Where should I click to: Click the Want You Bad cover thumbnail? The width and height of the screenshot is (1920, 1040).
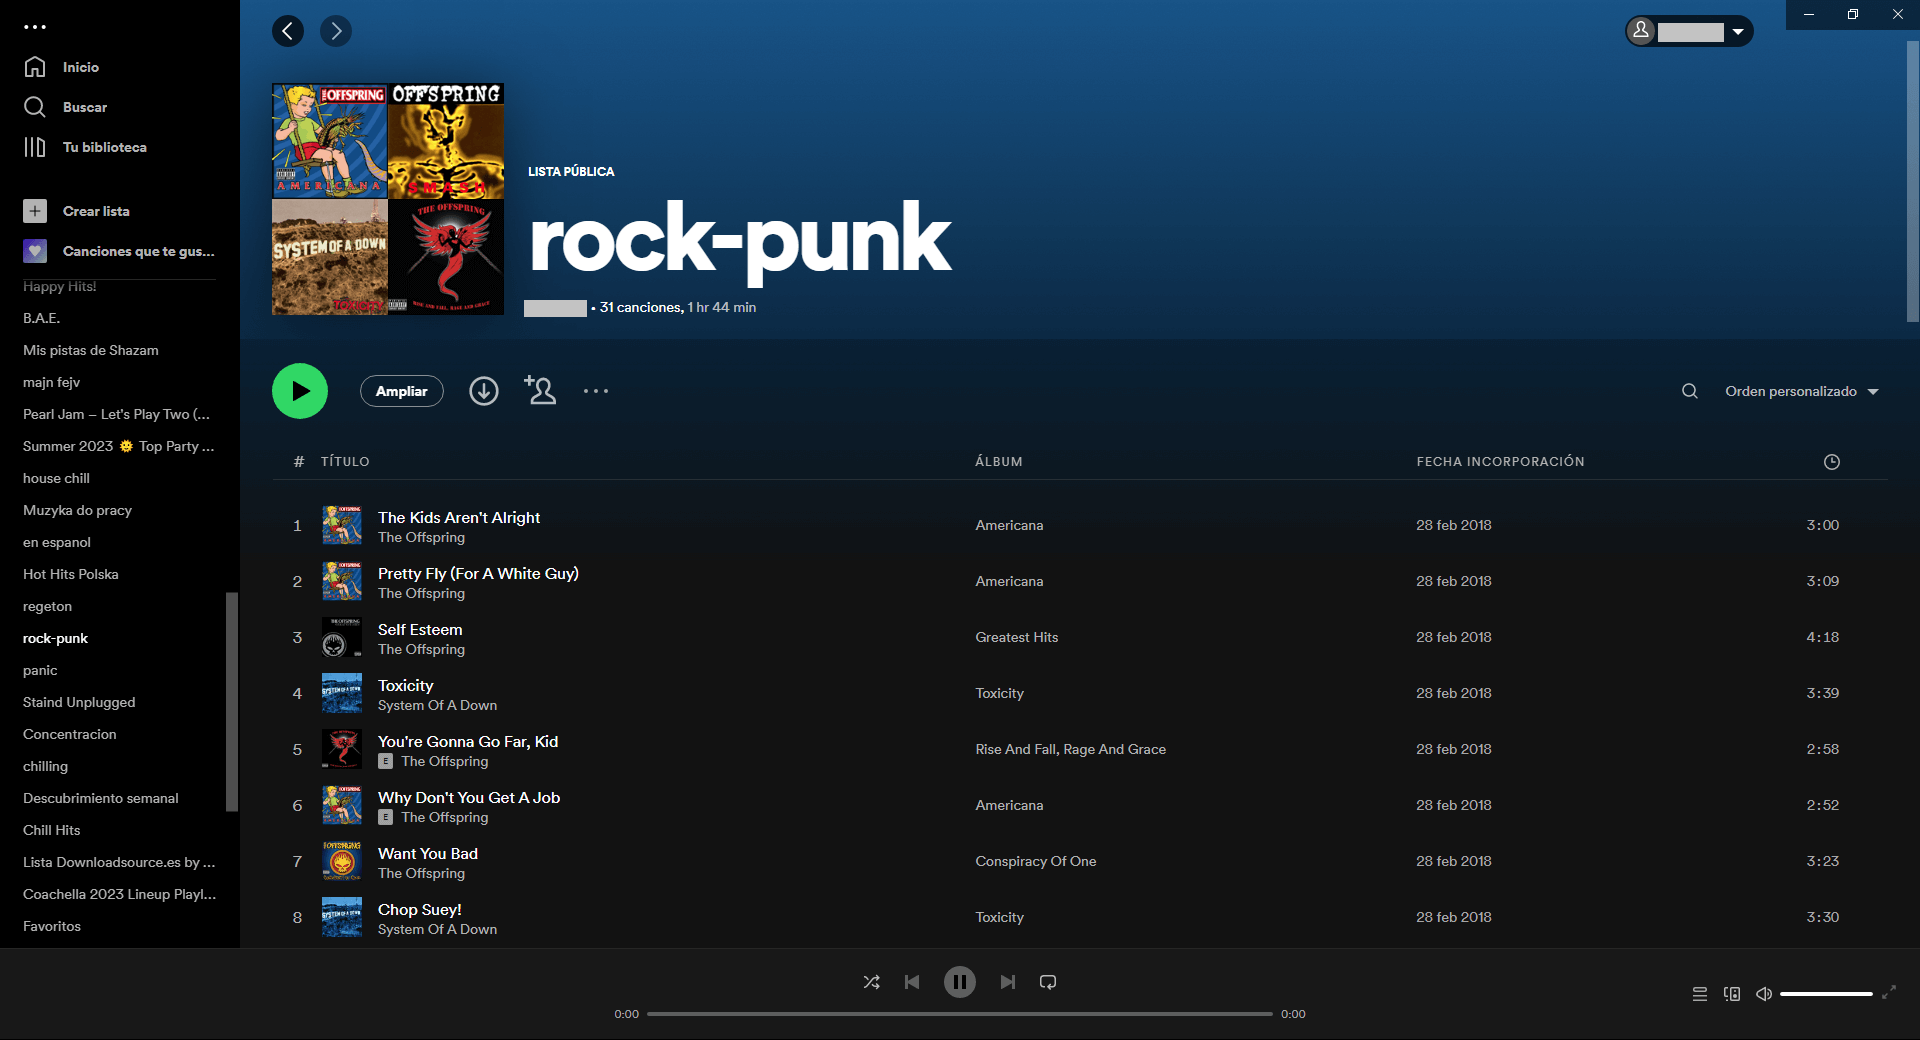click(x=342, y=861)
